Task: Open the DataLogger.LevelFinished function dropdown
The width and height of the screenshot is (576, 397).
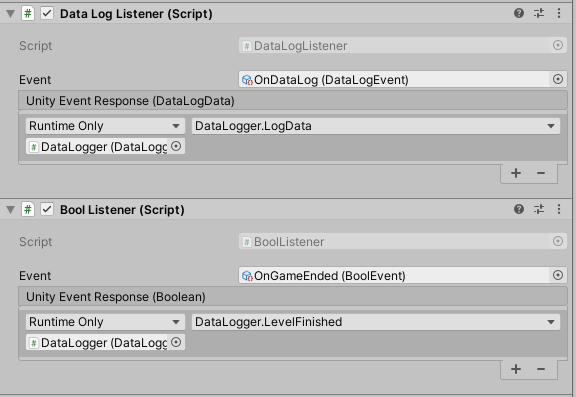Action: (376, 322)
